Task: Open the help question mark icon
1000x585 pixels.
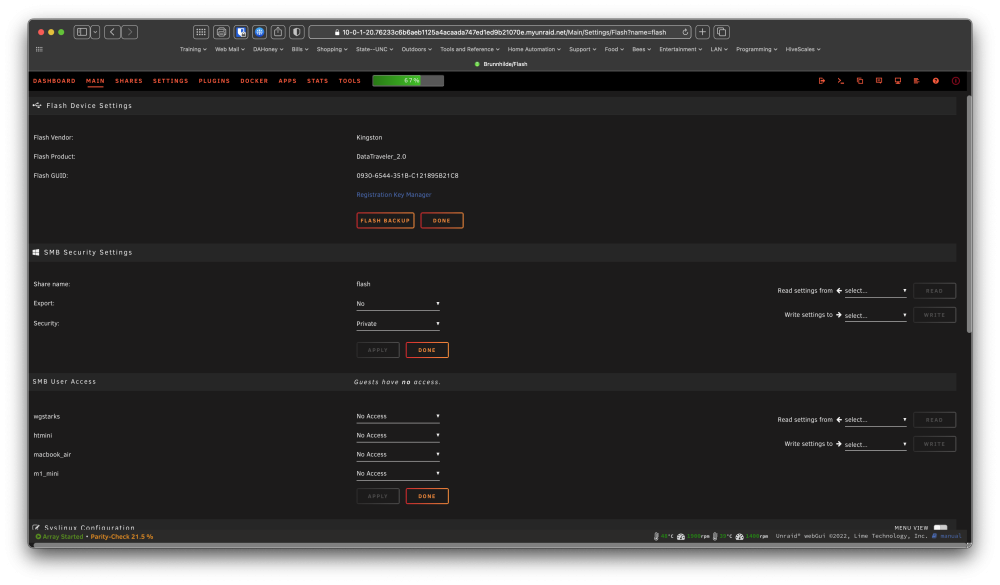Action: (x=936, y=81)
